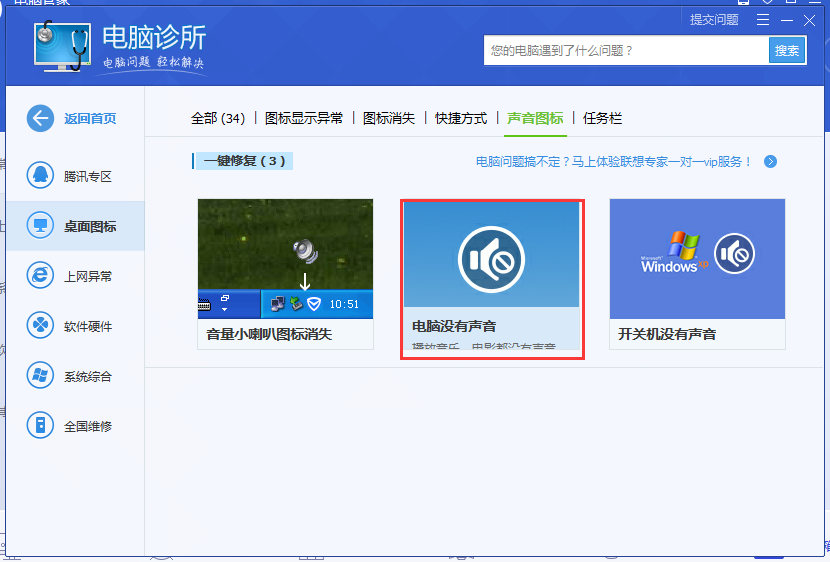Open the 联想专家一对一vip服务 link

[614, 161]
